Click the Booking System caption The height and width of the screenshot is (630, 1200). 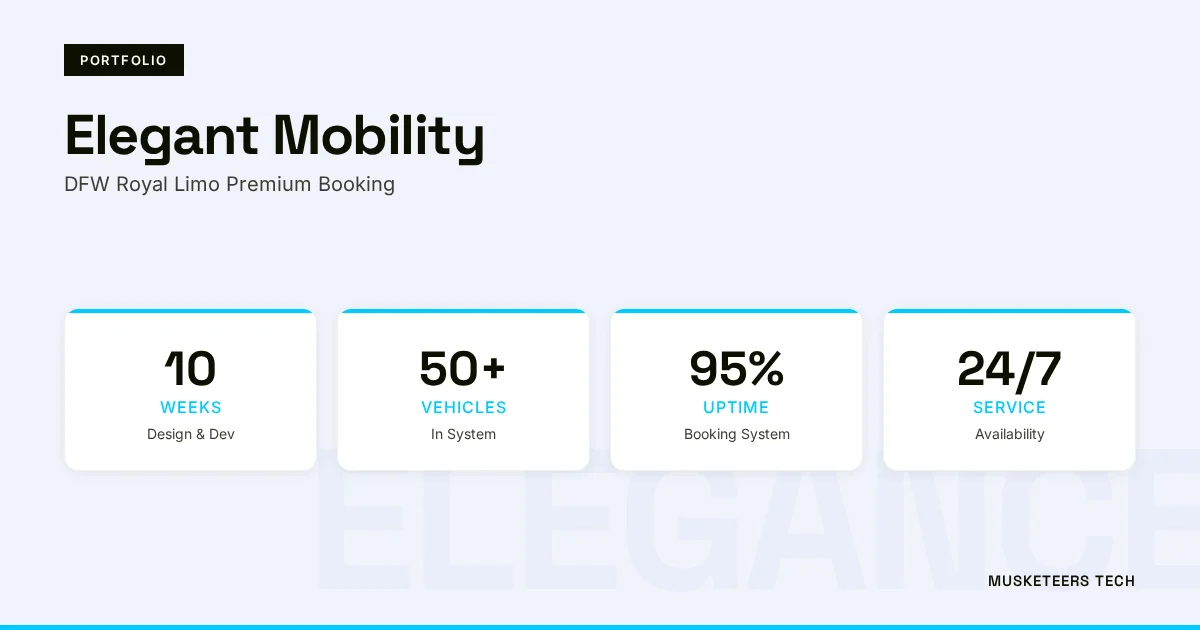pyautogui.click(x=737, y=434)
